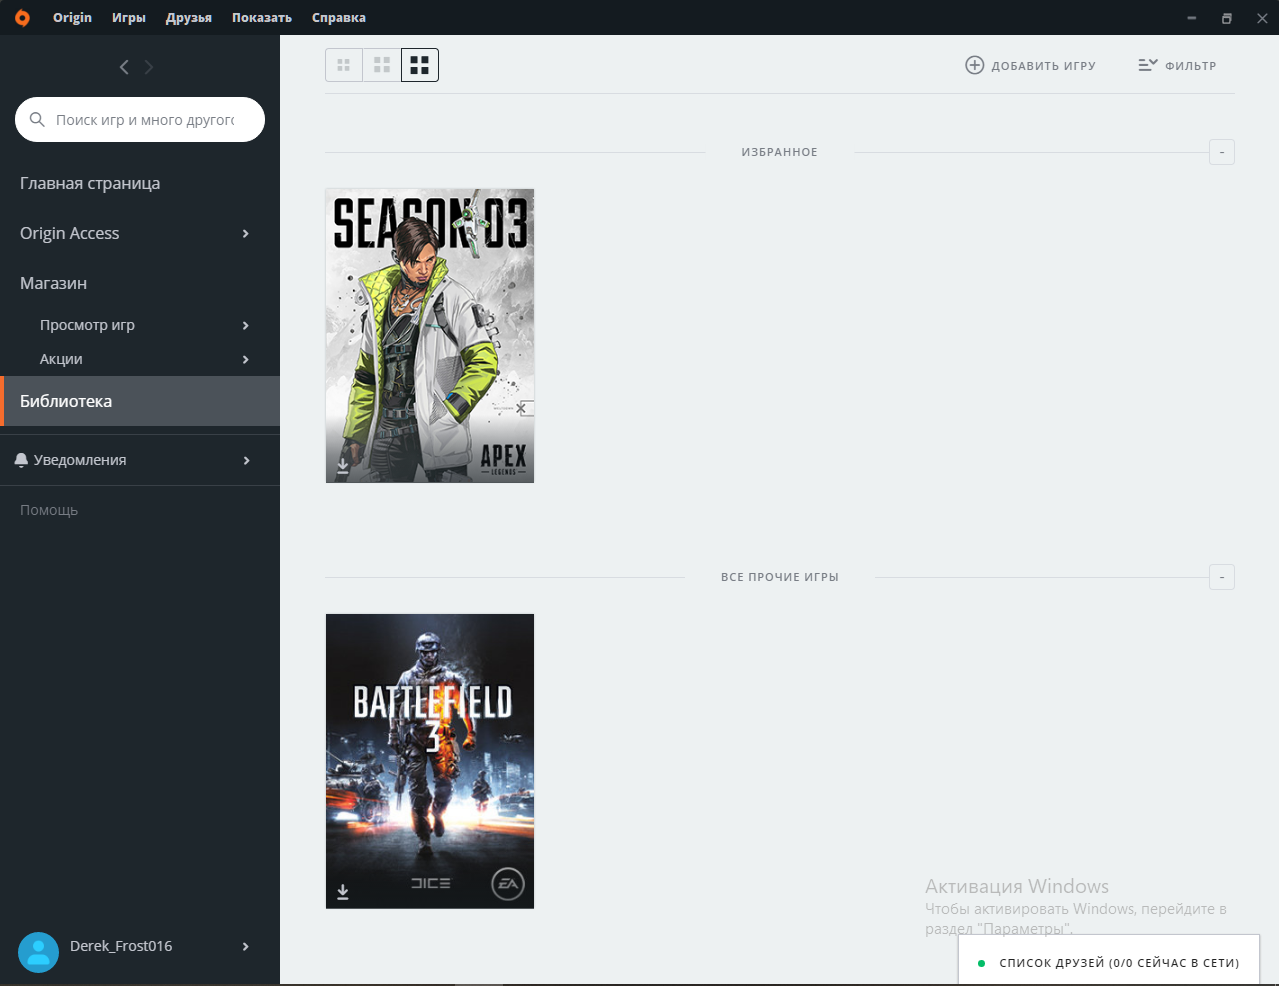Click the Derek_Frost016 avatar
The width and height of the screenshot is (1279, 986).
(39, 953)
